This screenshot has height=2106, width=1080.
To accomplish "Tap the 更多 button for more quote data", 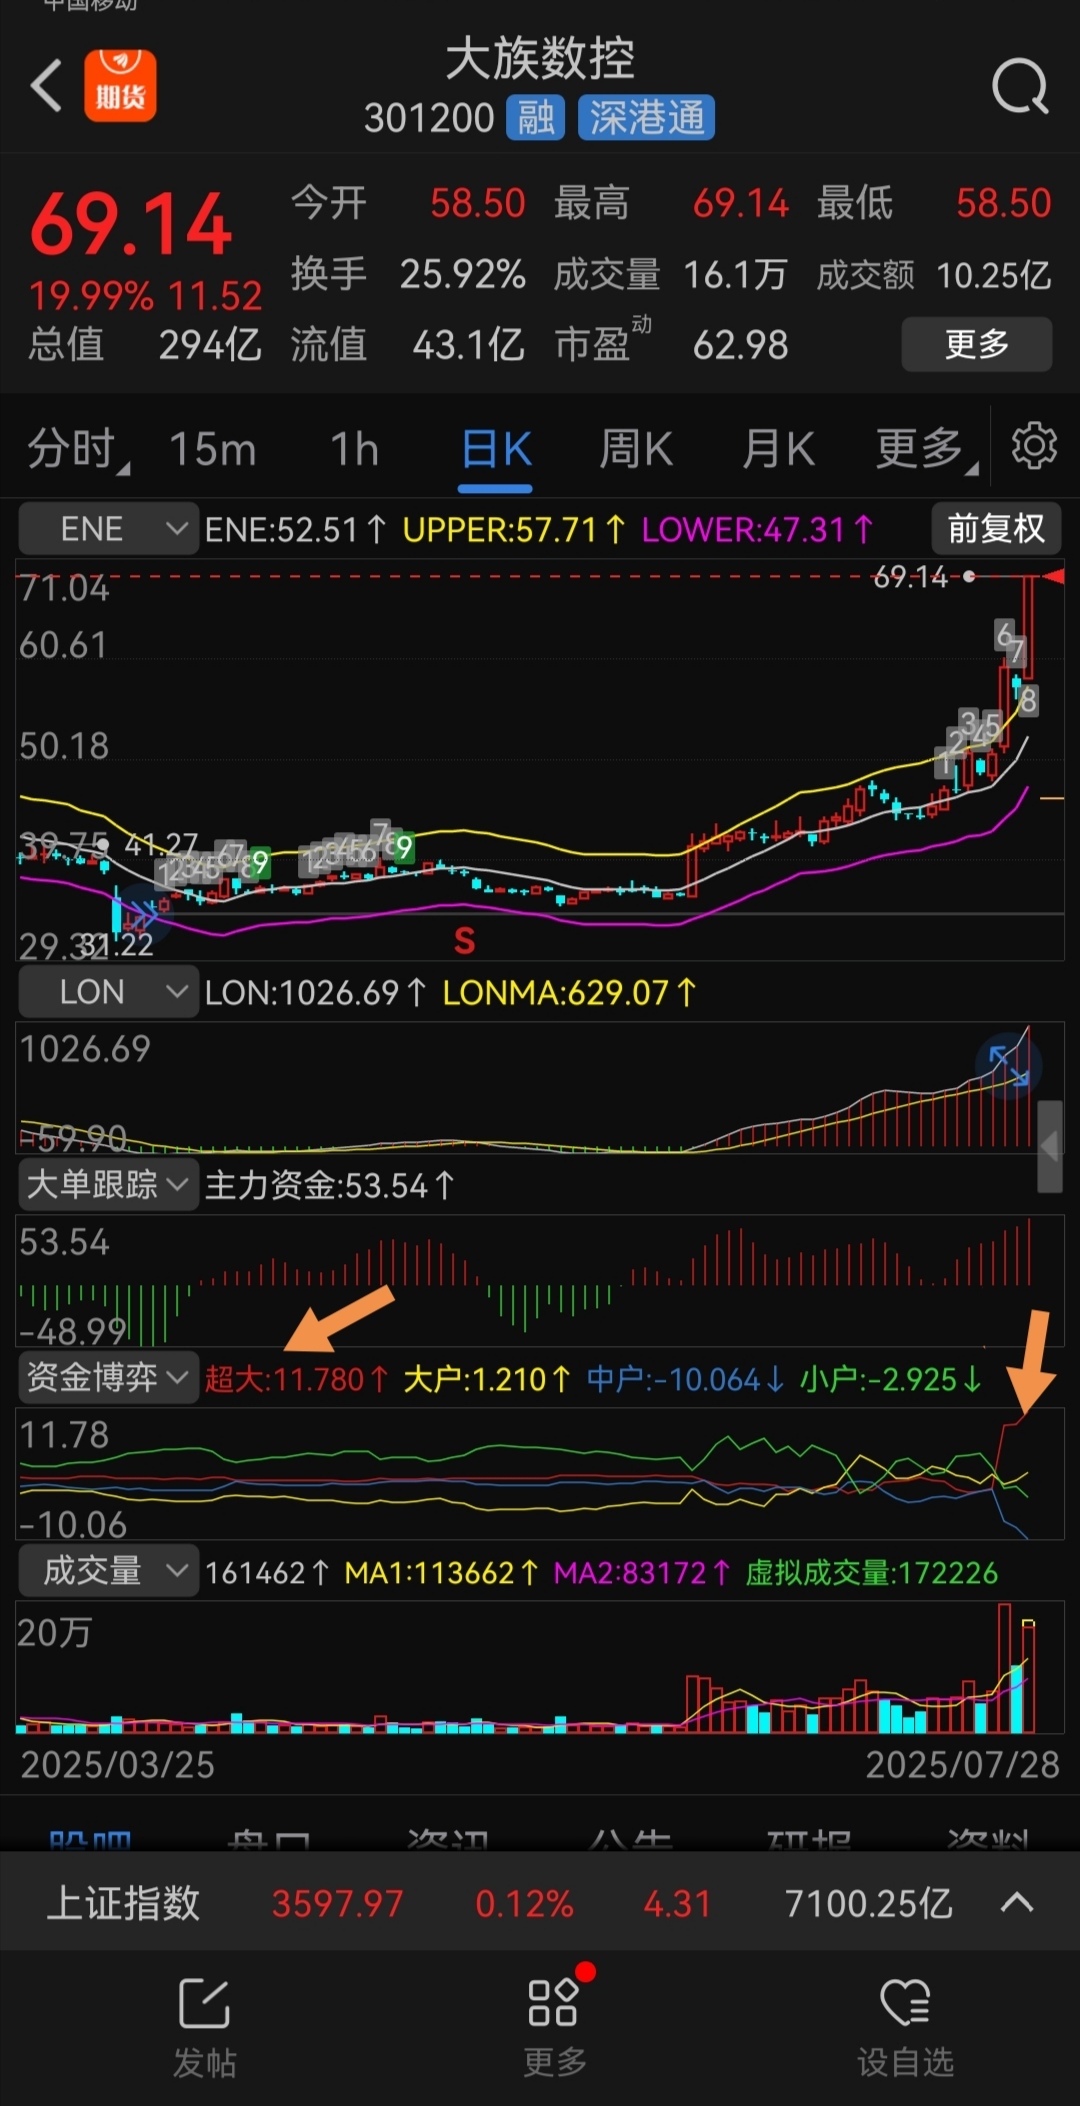I will click(x=977, y=345).
